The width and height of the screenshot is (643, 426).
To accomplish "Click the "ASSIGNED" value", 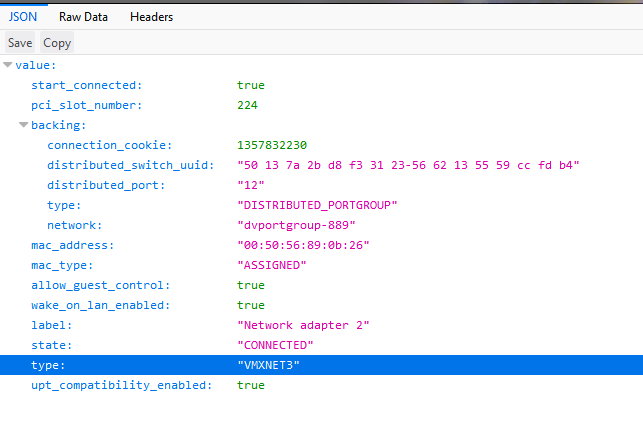I will coord(272,265).
